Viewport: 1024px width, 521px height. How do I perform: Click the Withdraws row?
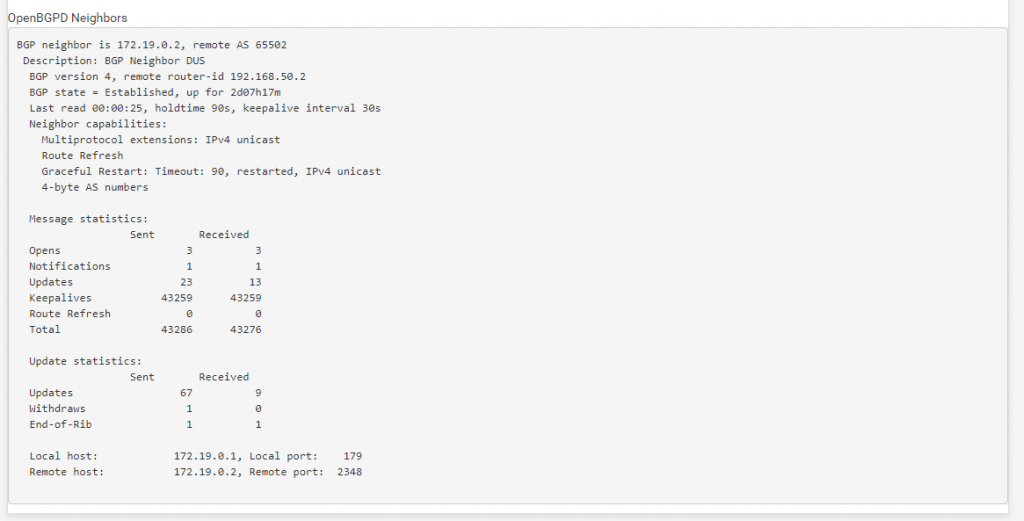[x=145, y=409]
